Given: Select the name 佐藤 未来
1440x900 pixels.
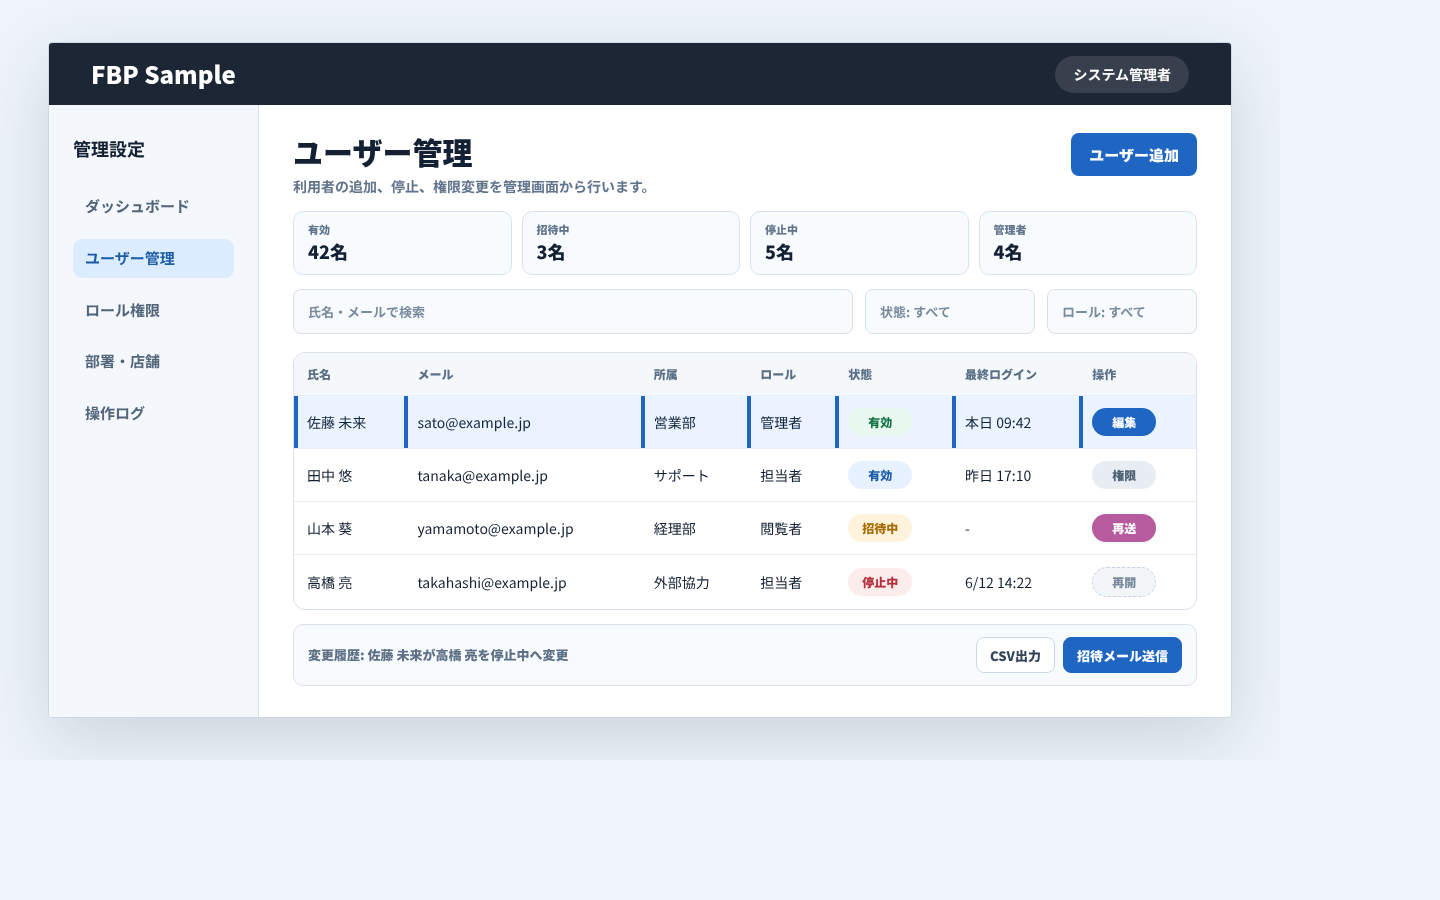Looking at the screenshot, I should [337, 423].
